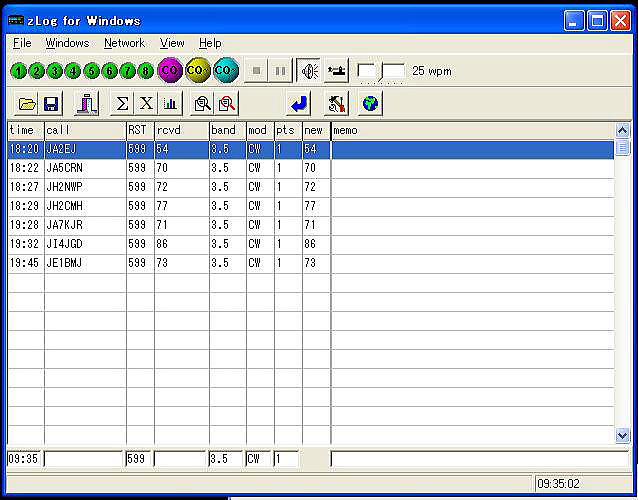Open the paddle keying settings icon

point(336,71)
